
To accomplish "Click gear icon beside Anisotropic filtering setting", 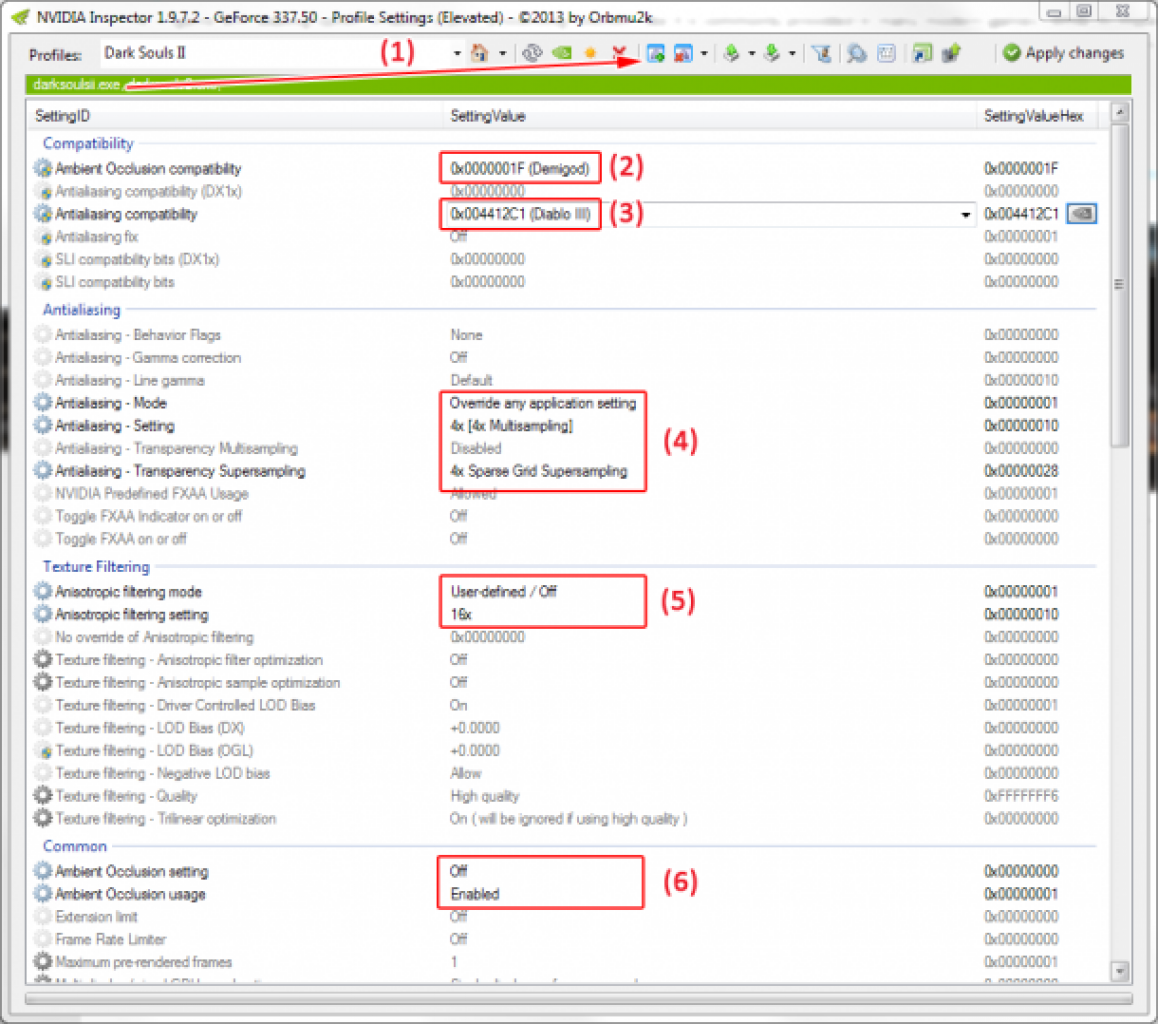I will (43, 614).
